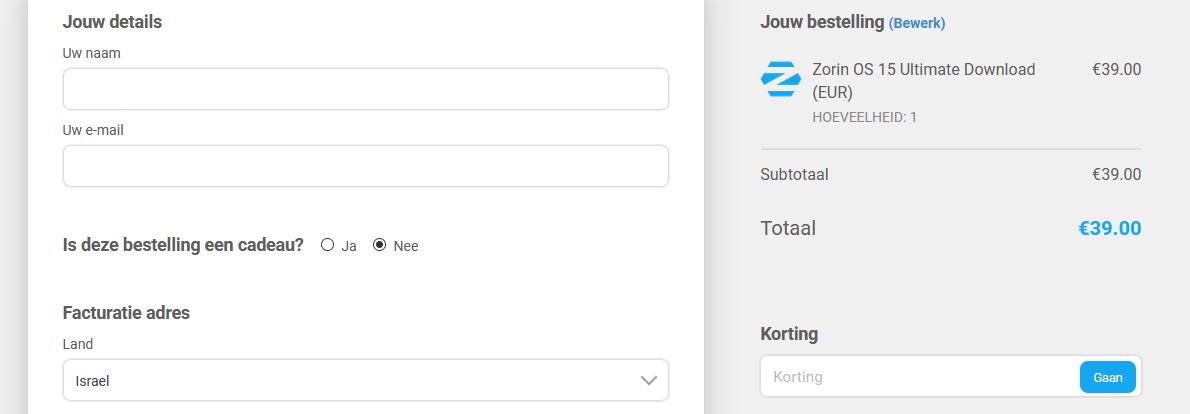Click the Uw naam field label

[92, 53]
